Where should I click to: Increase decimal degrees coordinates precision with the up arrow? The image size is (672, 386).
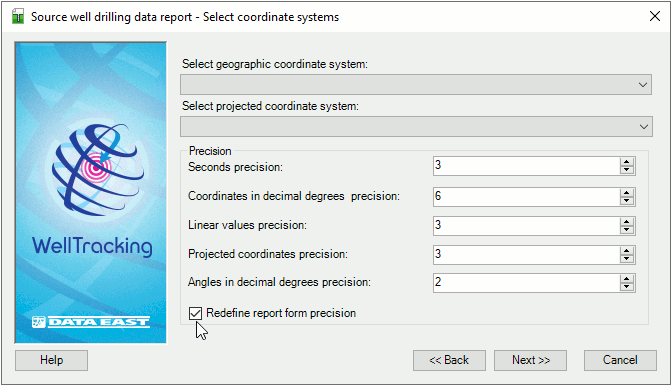(x=627, y=193)
